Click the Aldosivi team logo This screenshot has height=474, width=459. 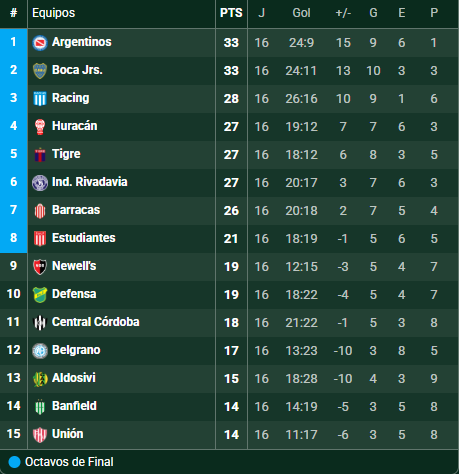[40, 379]
